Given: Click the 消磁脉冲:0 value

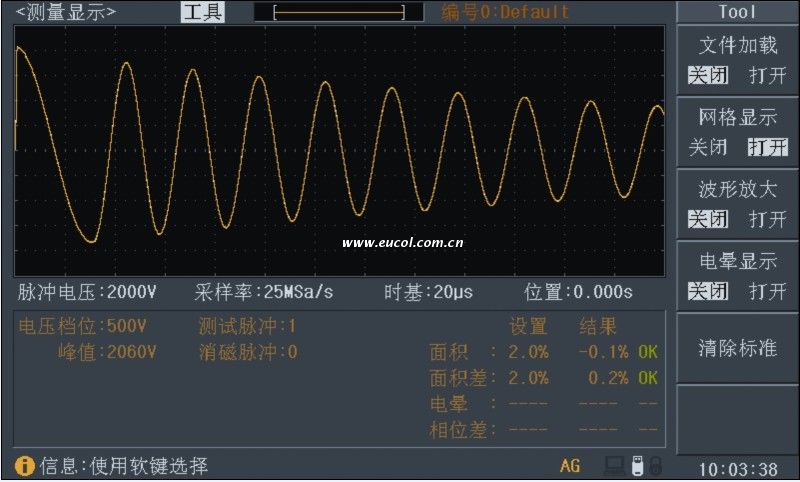Looking at the screenshot, I should pyautogui.click(x=248, y=352).
